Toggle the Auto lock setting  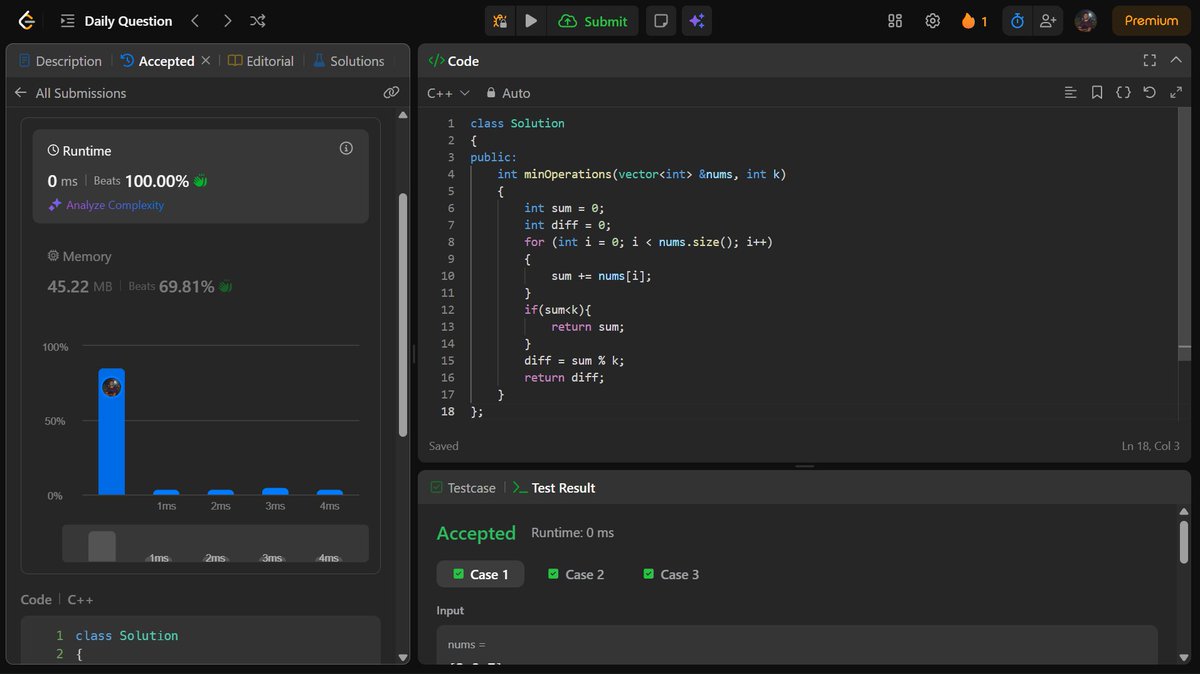(508, 93)
